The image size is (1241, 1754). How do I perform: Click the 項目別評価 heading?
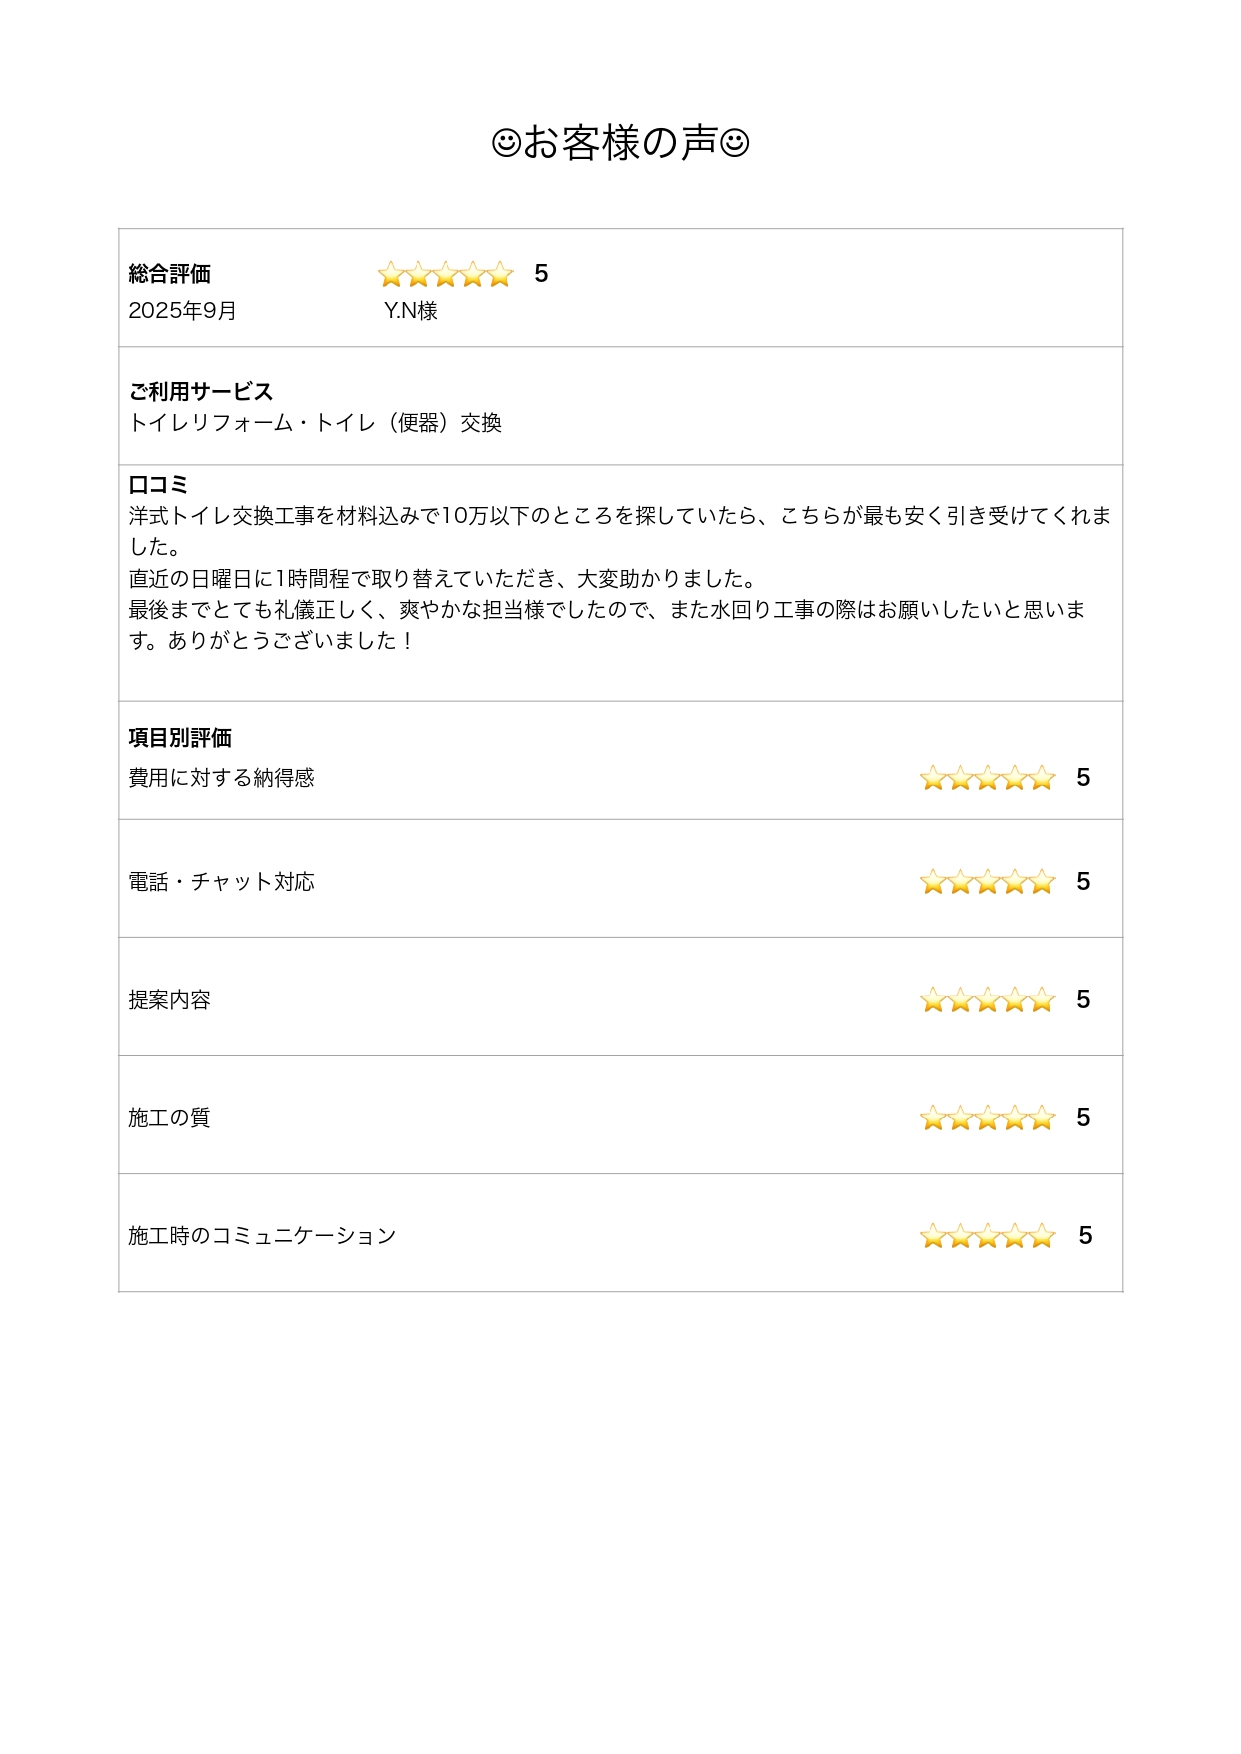180,738
